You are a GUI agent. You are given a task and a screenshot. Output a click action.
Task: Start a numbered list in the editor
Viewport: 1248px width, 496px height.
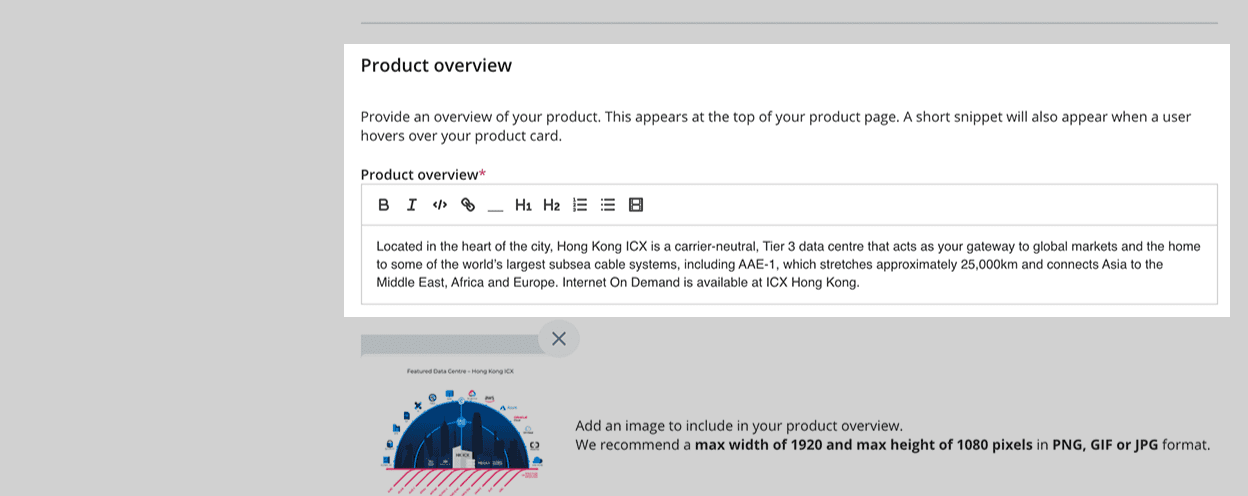click(579, 205)
